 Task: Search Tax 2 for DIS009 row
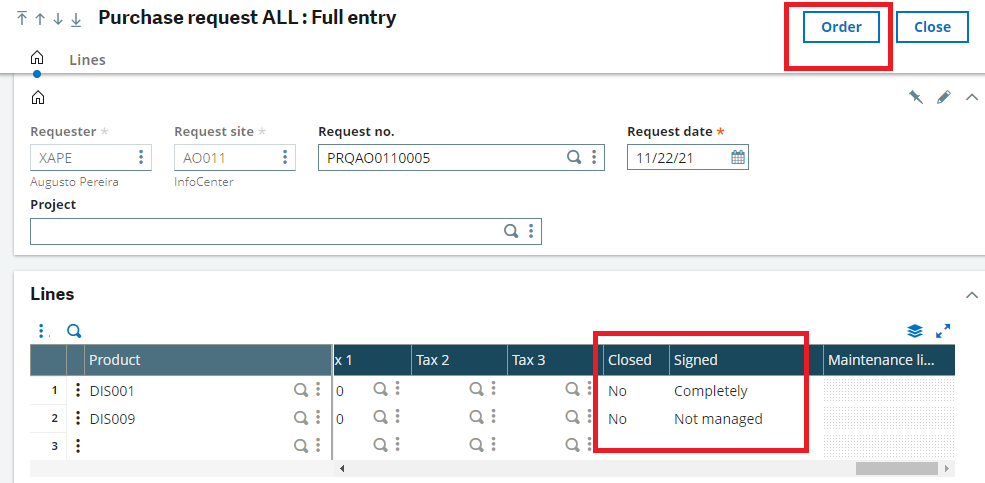pos(477,417)
